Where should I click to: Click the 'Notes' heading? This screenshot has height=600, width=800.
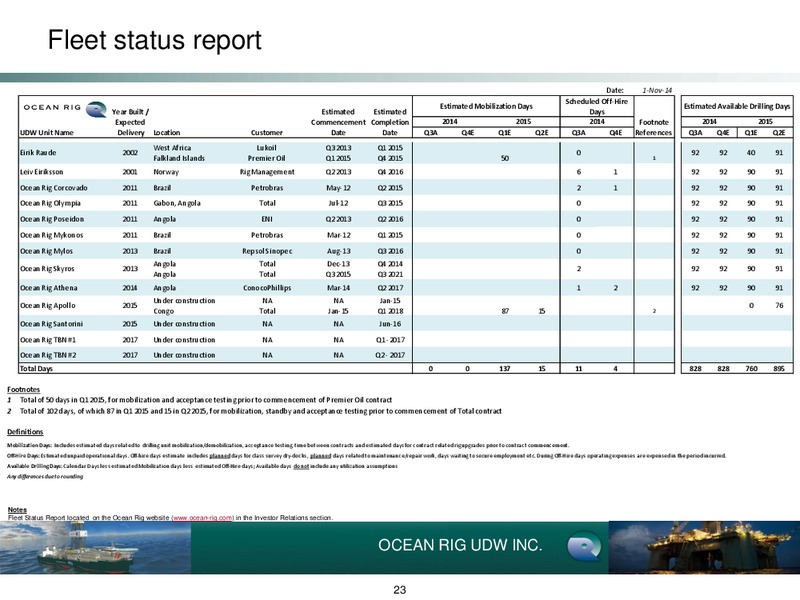click(x=17, y=510)
